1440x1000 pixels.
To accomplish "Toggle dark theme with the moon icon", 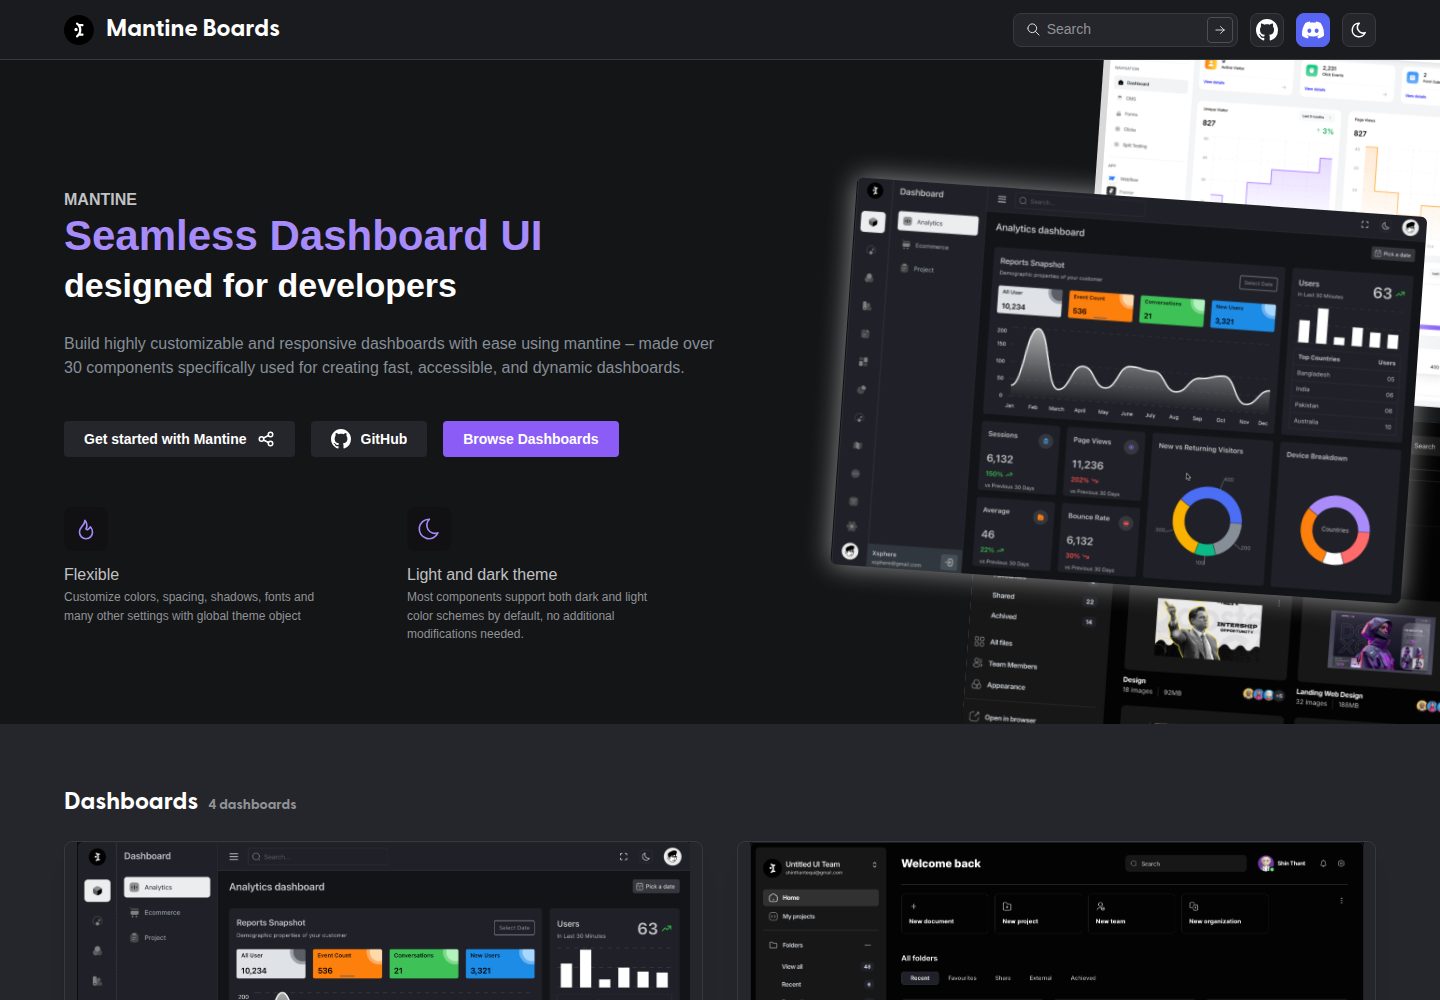I will coord(1359,30).
